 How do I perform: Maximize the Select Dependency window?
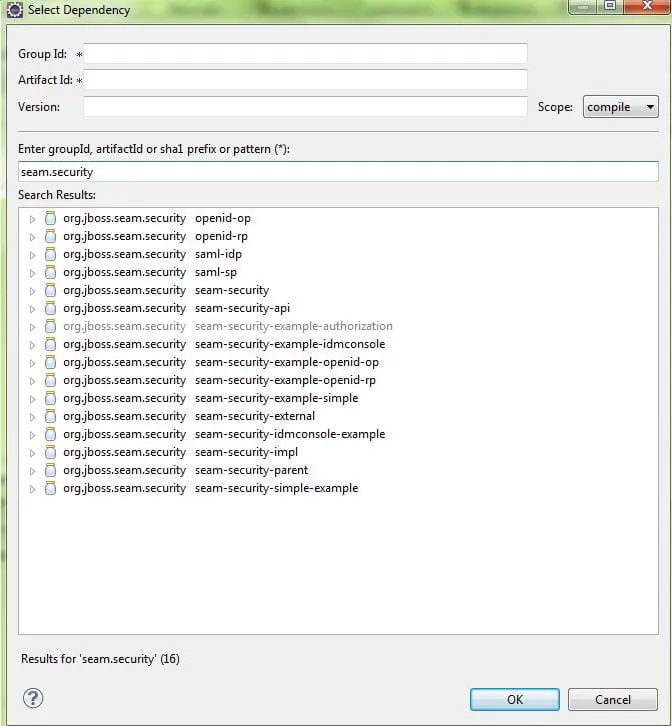(610, 6)
